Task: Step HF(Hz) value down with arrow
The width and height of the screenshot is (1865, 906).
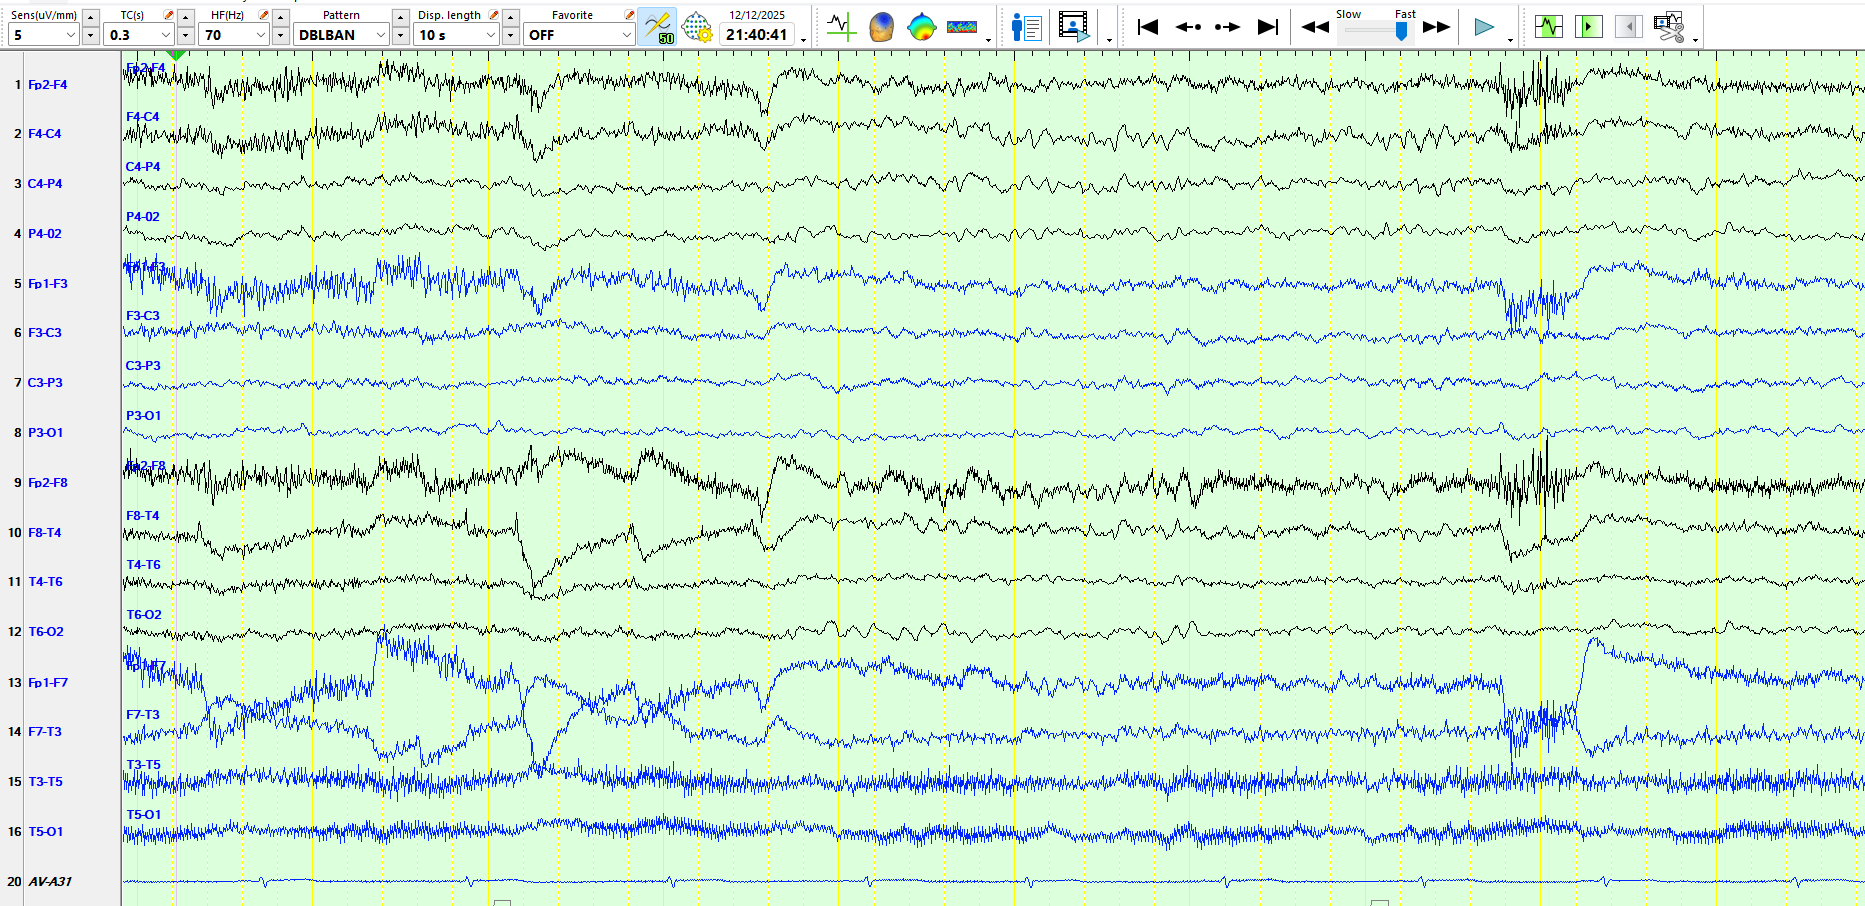Action: [281, 36]
